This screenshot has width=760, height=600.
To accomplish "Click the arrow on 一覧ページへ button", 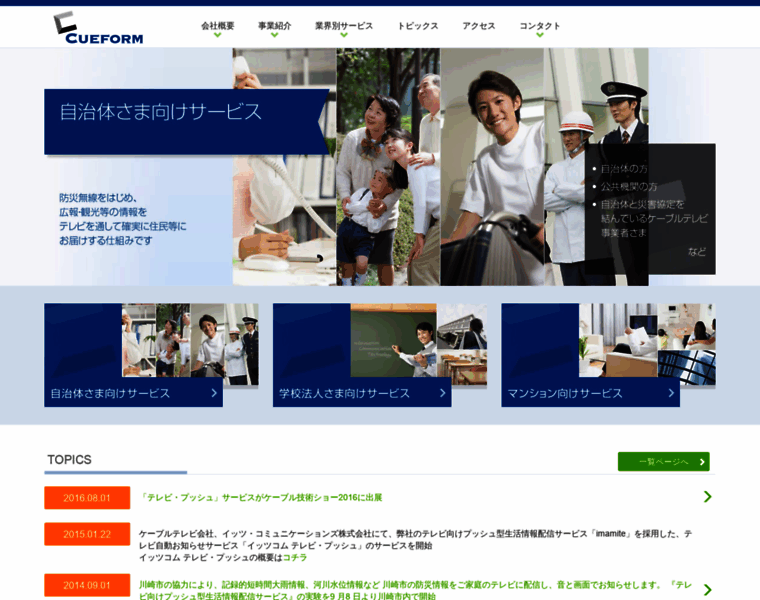I will point(702,462).
